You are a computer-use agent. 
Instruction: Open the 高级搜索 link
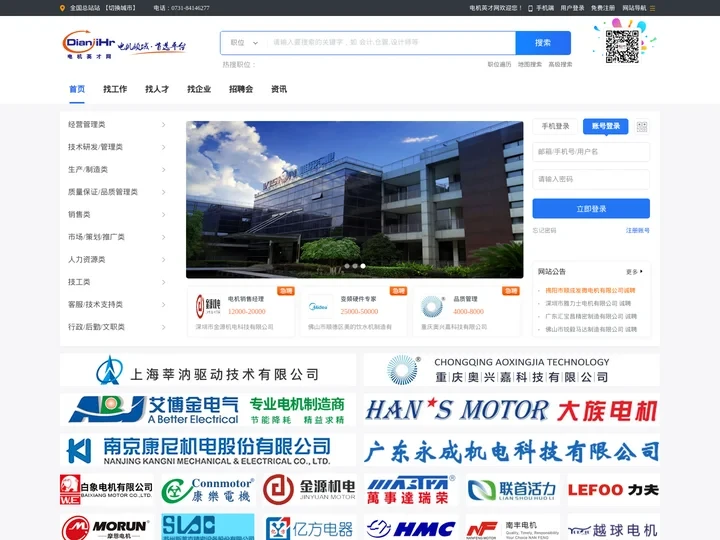click(x=560, y=64)
